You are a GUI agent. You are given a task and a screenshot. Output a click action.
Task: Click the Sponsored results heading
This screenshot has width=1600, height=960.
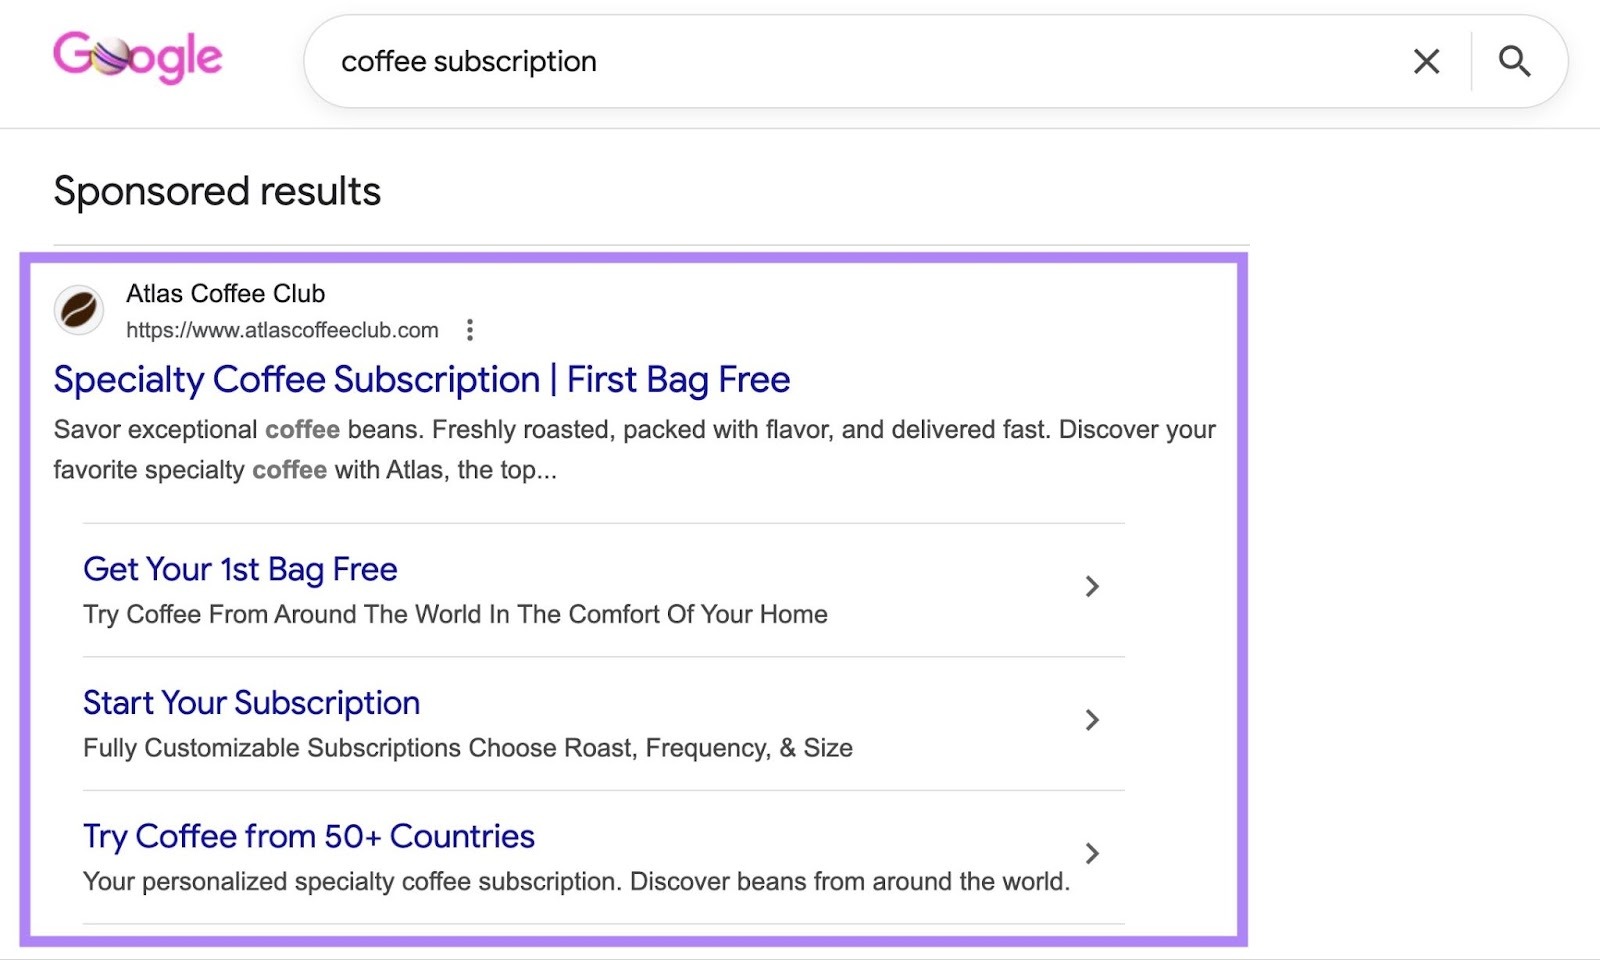coord(216,191)
